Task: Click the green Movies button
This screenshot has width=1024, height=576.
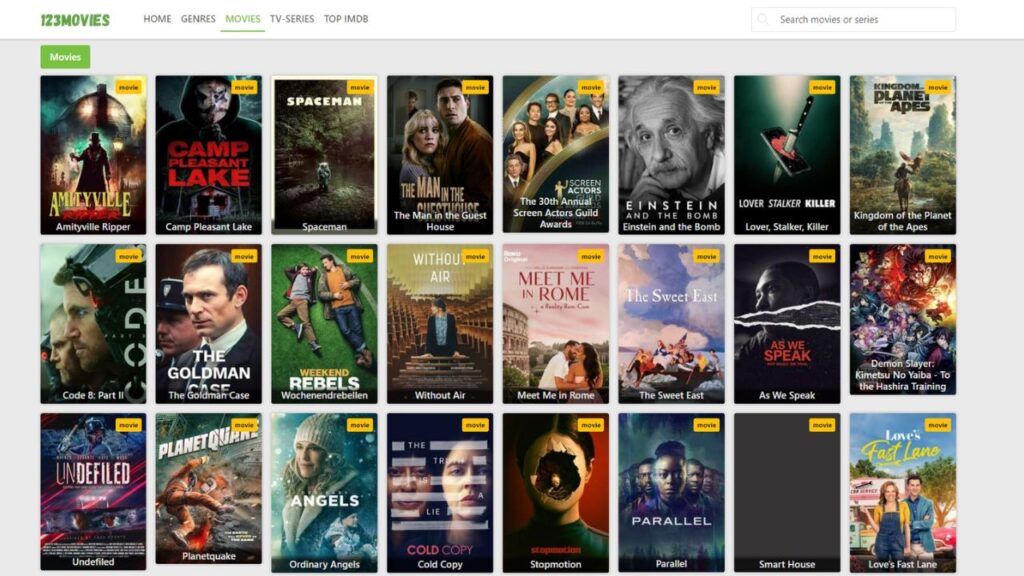Action: click(x=64, y=57)
